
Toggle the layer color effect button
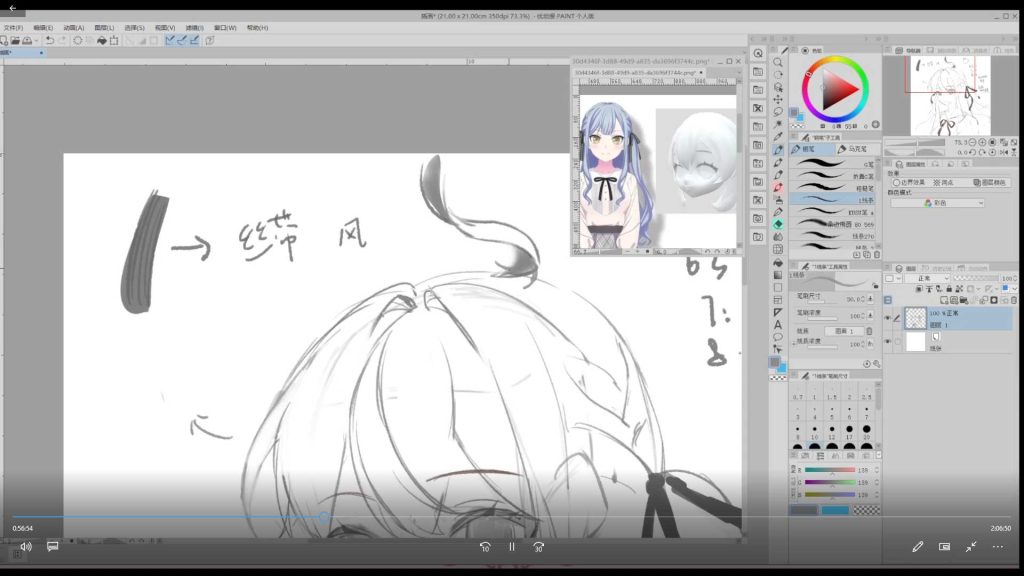pyautogui.click(x=990, y=183)
